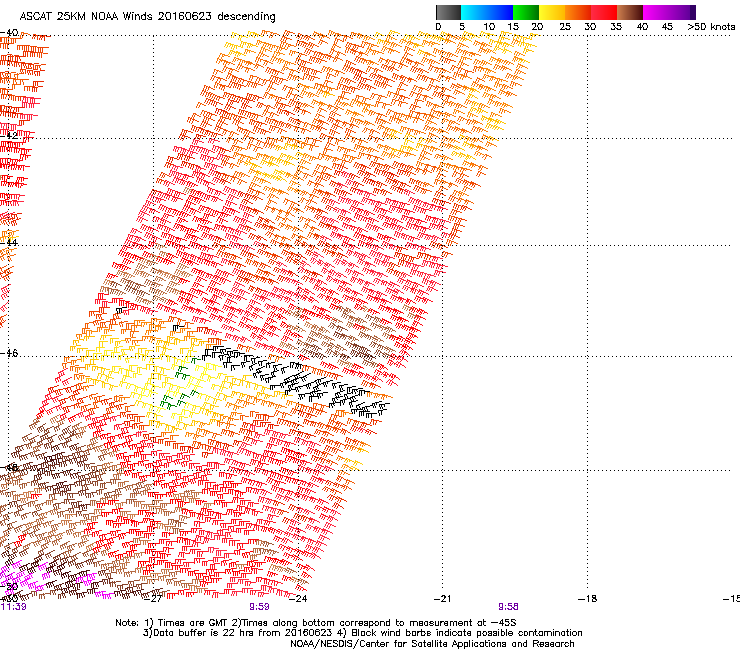Click the brown 35–40 knots color bar segment
The height and width of the screenshot is (650, 740).
click(x=630, y=12)
